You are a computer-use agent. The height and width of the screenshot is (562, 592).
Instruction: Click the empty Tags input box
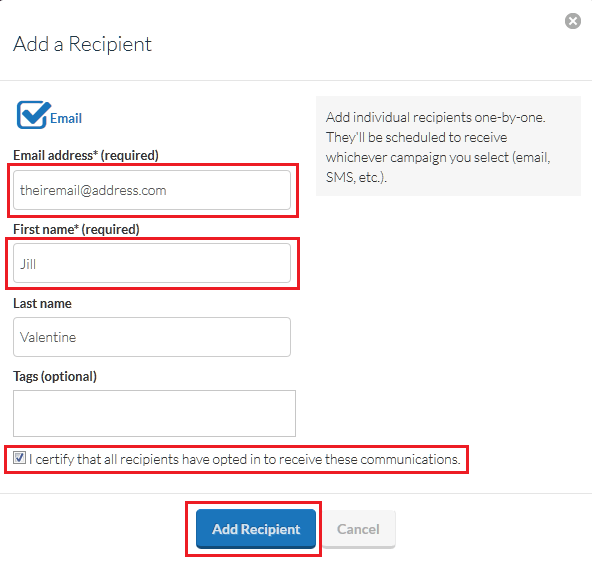pyautogui.click(x=154, y=413)
